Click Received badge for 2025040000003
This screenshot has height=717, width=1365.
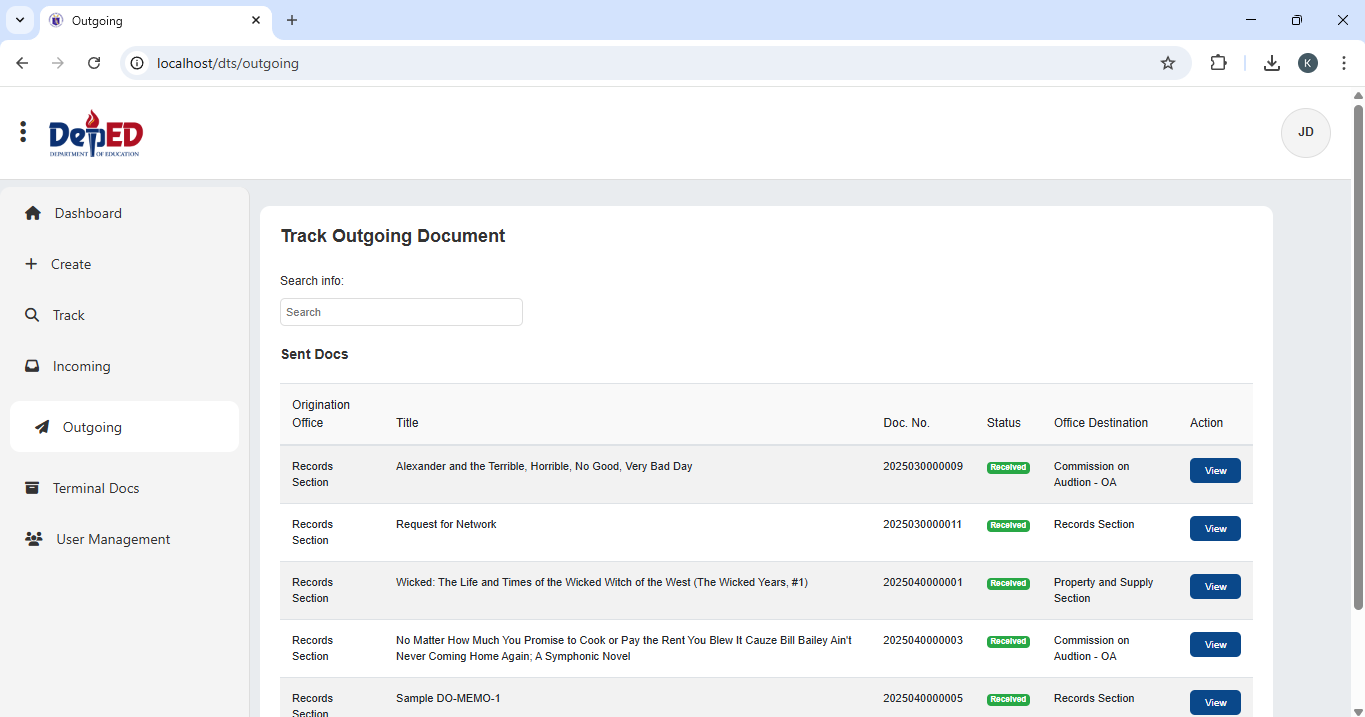[x=1008, y=641]
